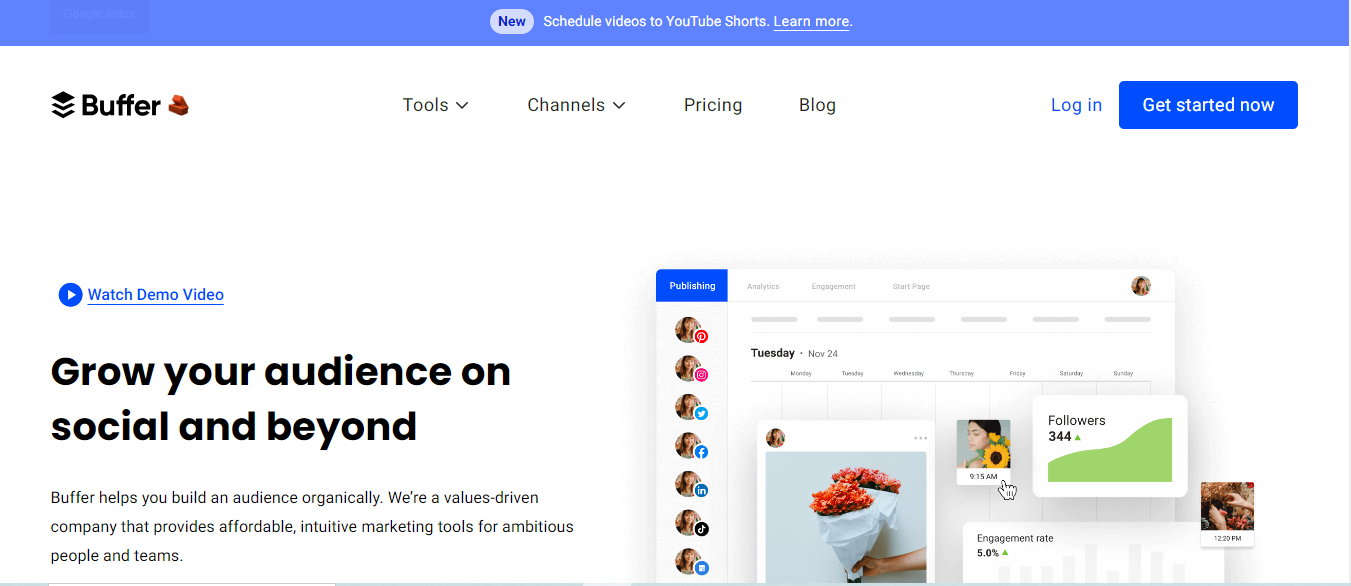
Task: Open the Pricing page
Action: click(713, 105)
